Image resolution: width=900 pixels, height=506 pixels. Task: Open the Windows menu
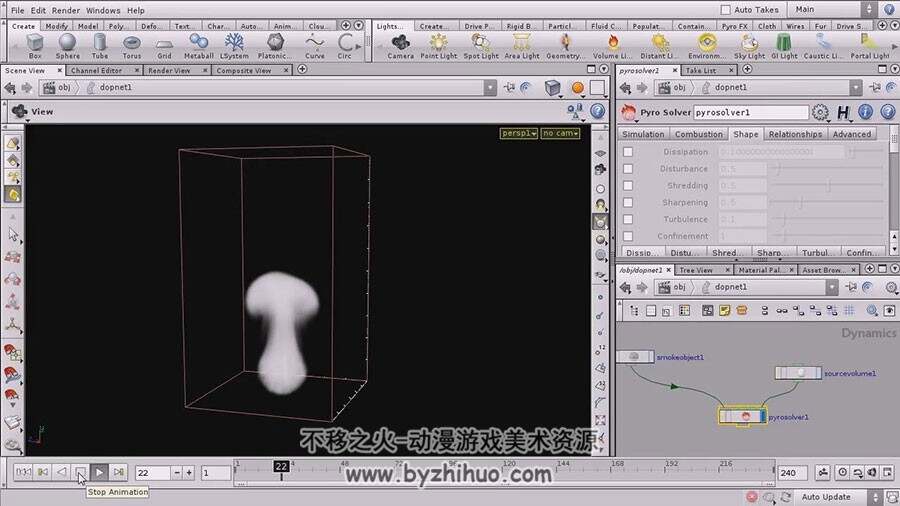point(103,10)
